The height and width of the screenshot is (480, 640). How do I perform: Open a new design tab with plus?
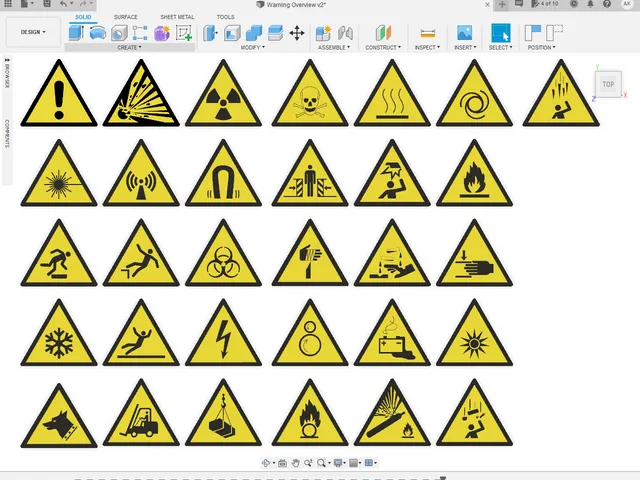(x=502, y=4)
